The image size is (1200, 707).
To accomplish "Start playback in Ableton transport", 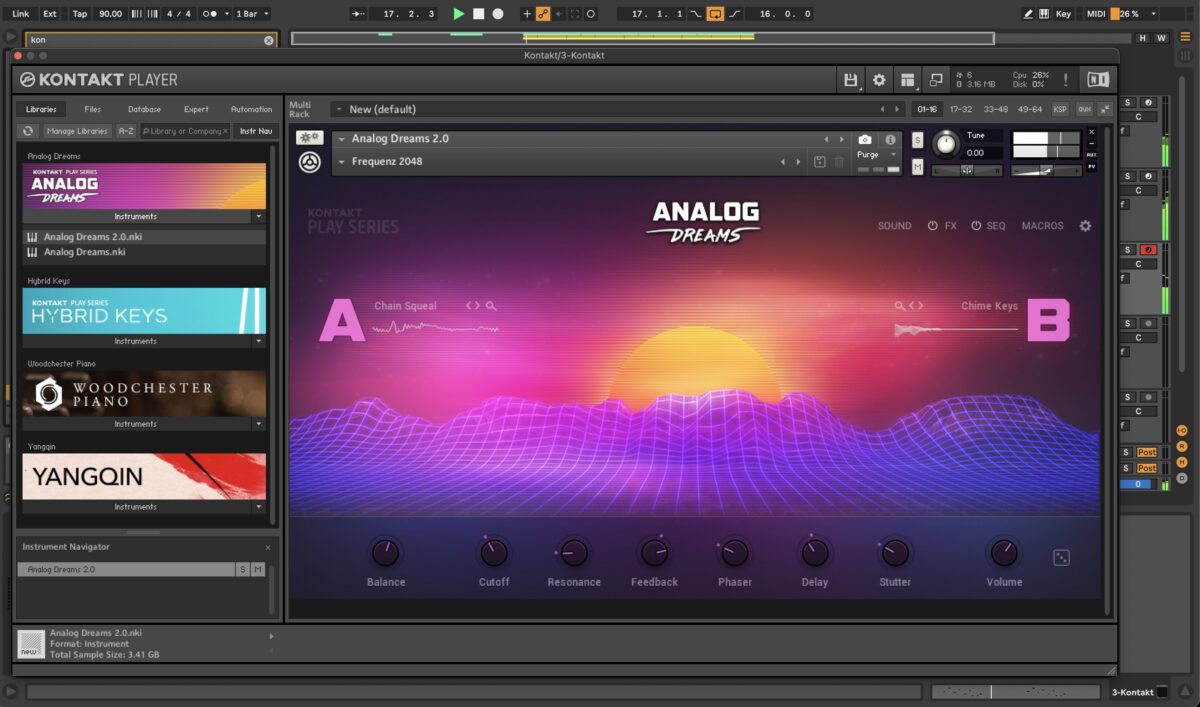I will (x=459, y=14).
